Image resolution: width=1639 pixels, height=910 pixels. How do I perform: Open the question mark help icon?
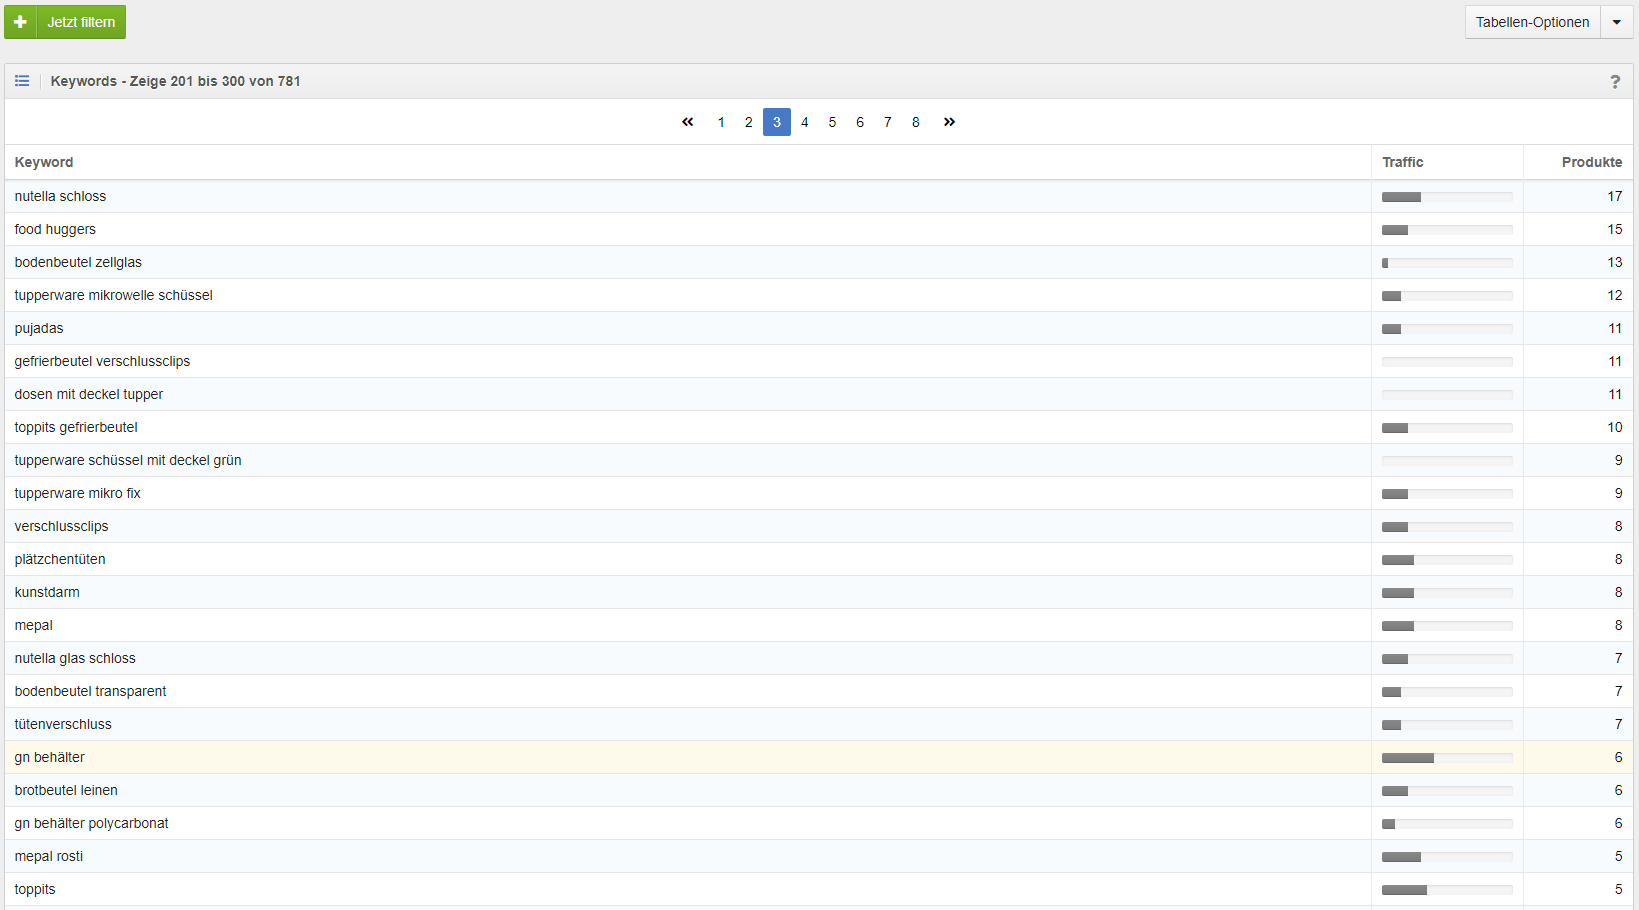(x=1614, y=82)
